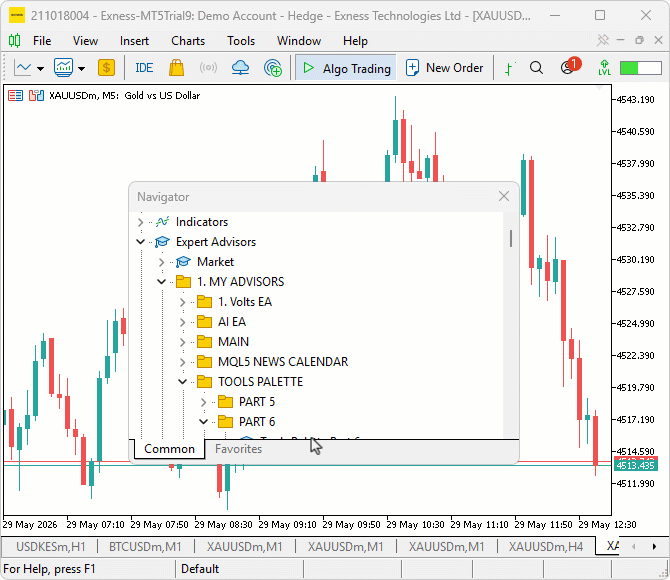Open the File menu
670x580 pixels.
(42, 41)
